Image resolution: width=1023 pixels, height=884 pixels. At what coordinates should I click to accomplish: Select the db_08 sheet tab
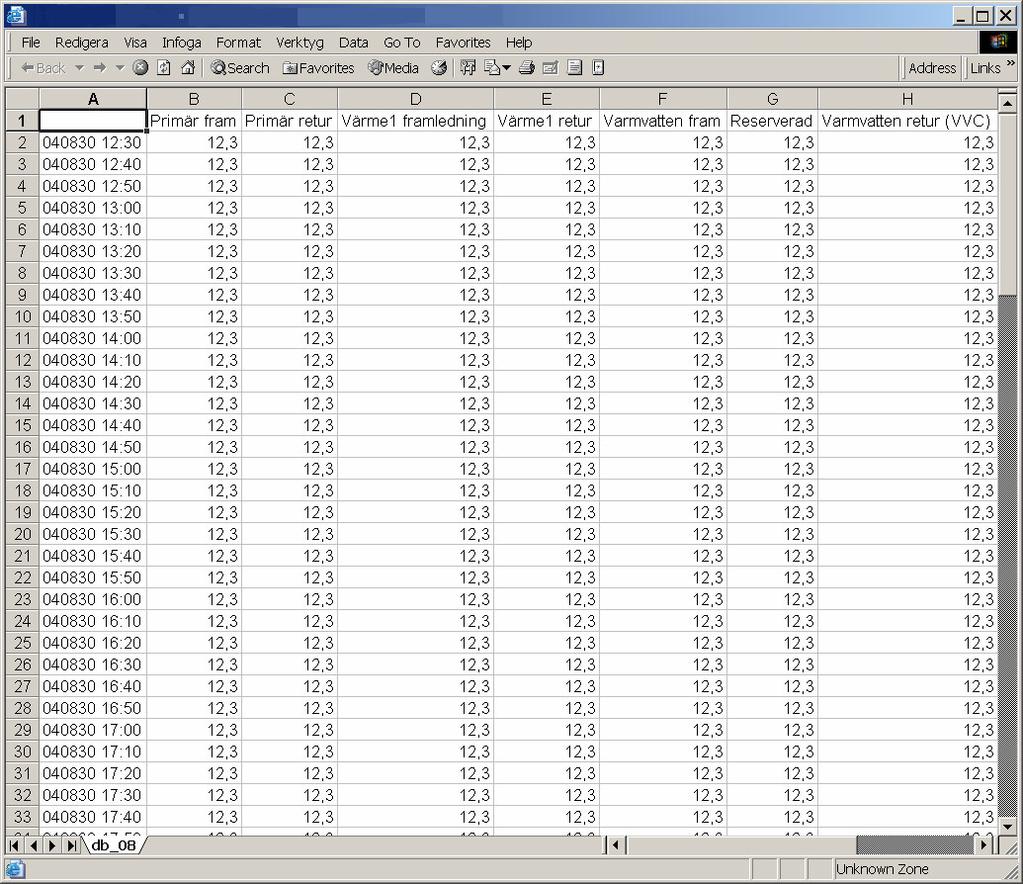click(x=114, y=846)
